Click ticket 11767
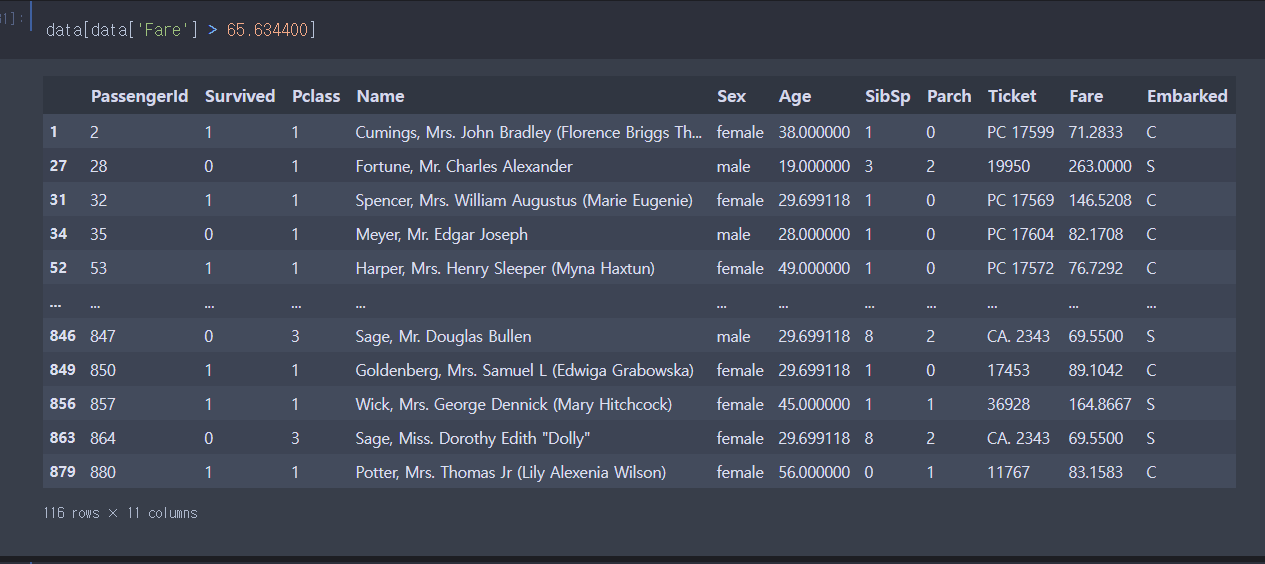 click(1008, 472)
